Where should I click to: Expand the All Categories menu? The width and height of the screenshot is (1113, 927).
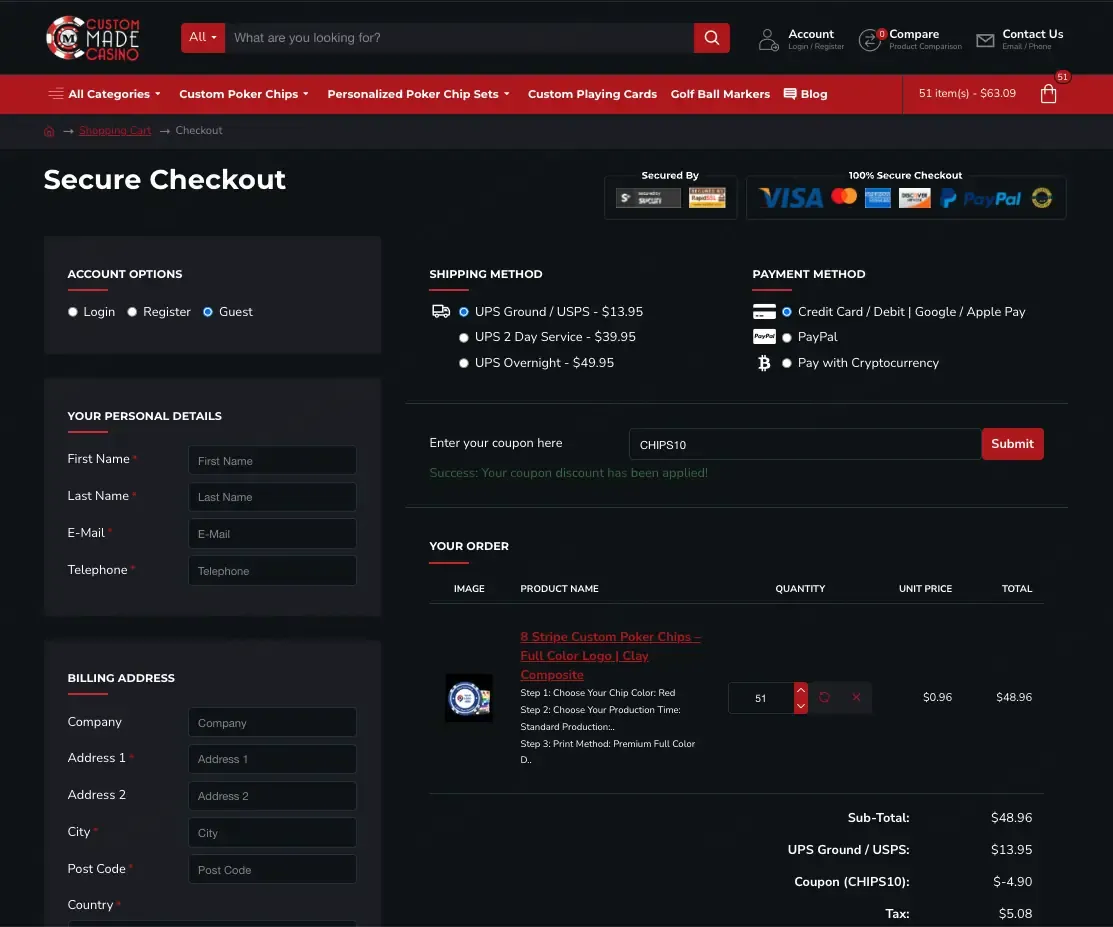[104, 94]
